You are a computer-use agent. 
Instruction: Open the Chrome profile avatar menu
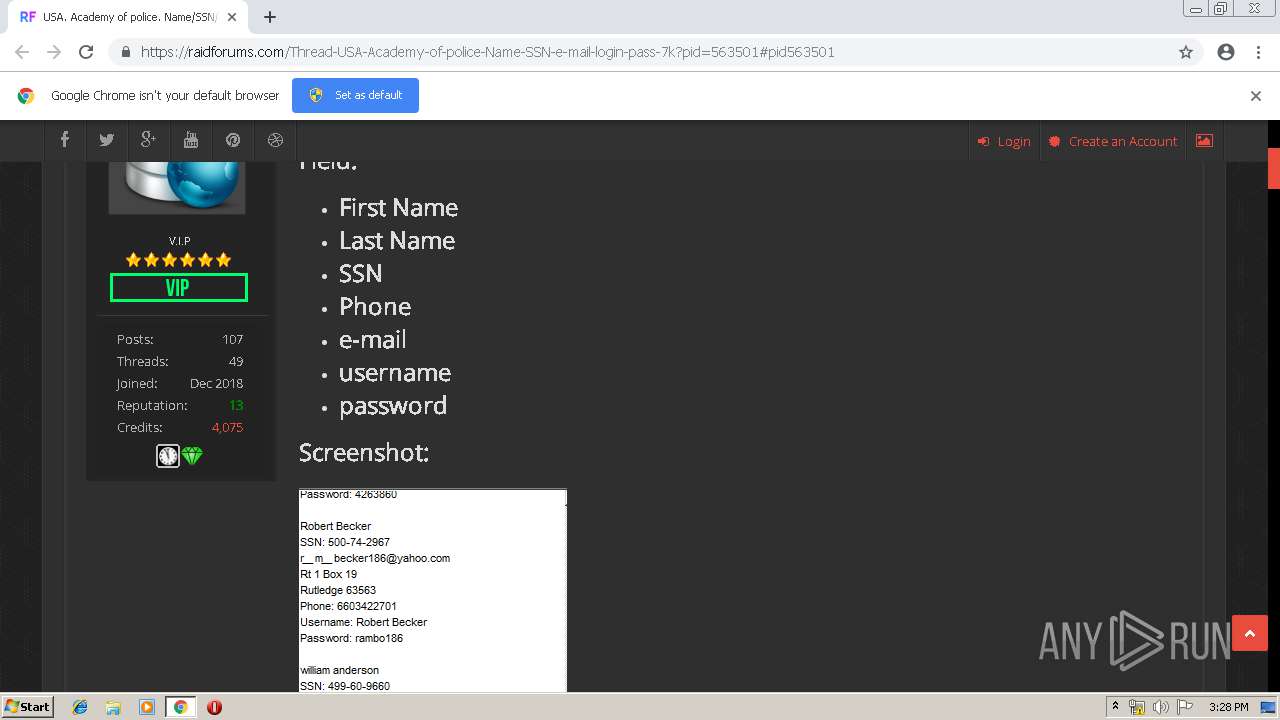click(1226, 52)
